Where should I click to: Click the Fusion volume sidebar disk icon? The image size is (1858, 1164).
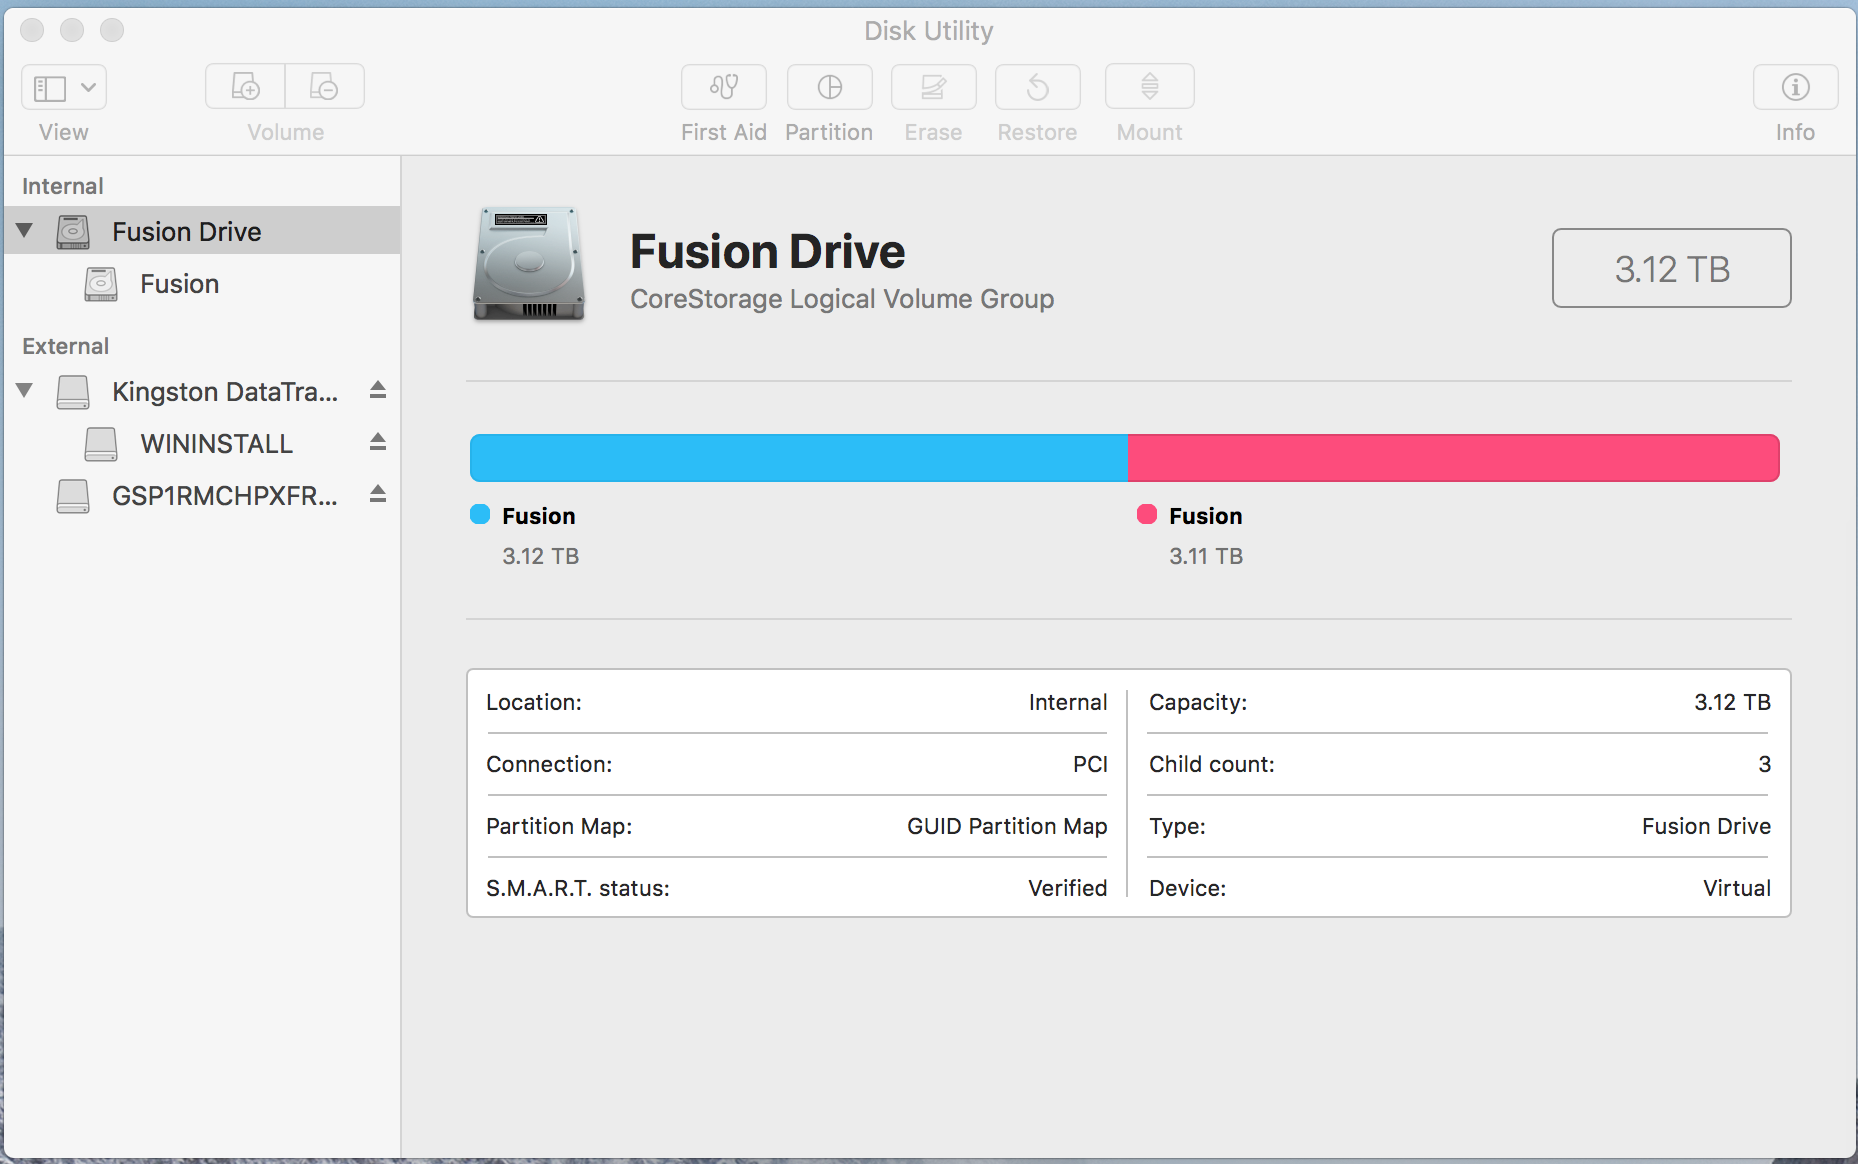click(x=101, y=284)
